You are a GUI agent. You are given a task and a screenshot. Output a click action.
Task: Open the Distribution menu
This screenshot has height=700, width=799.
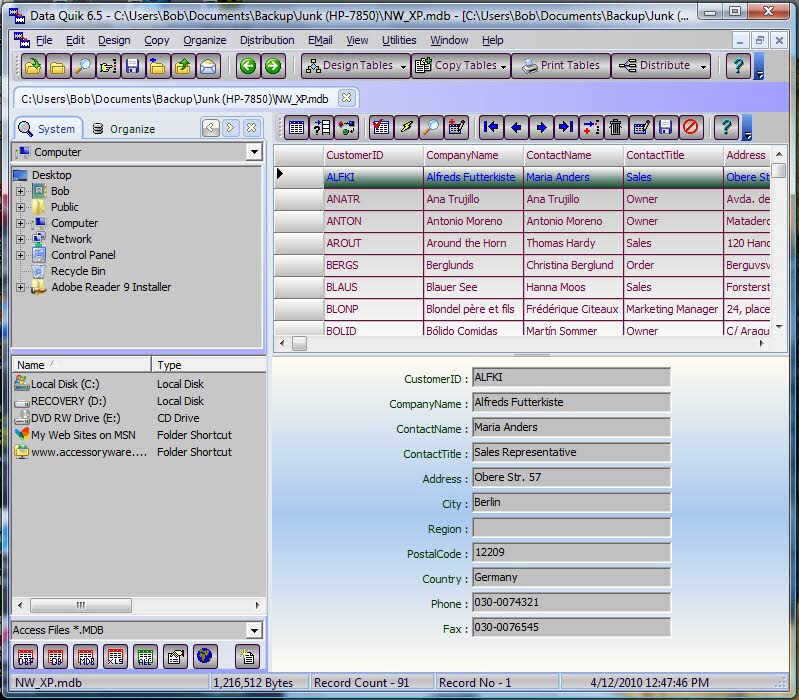coord(267,40)
